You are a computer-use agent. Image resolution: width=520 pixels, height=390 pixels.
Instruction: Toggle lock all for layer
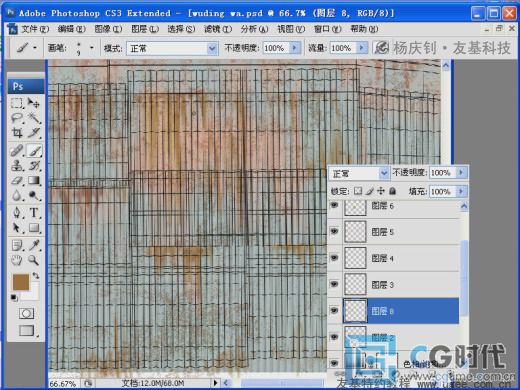392,191
